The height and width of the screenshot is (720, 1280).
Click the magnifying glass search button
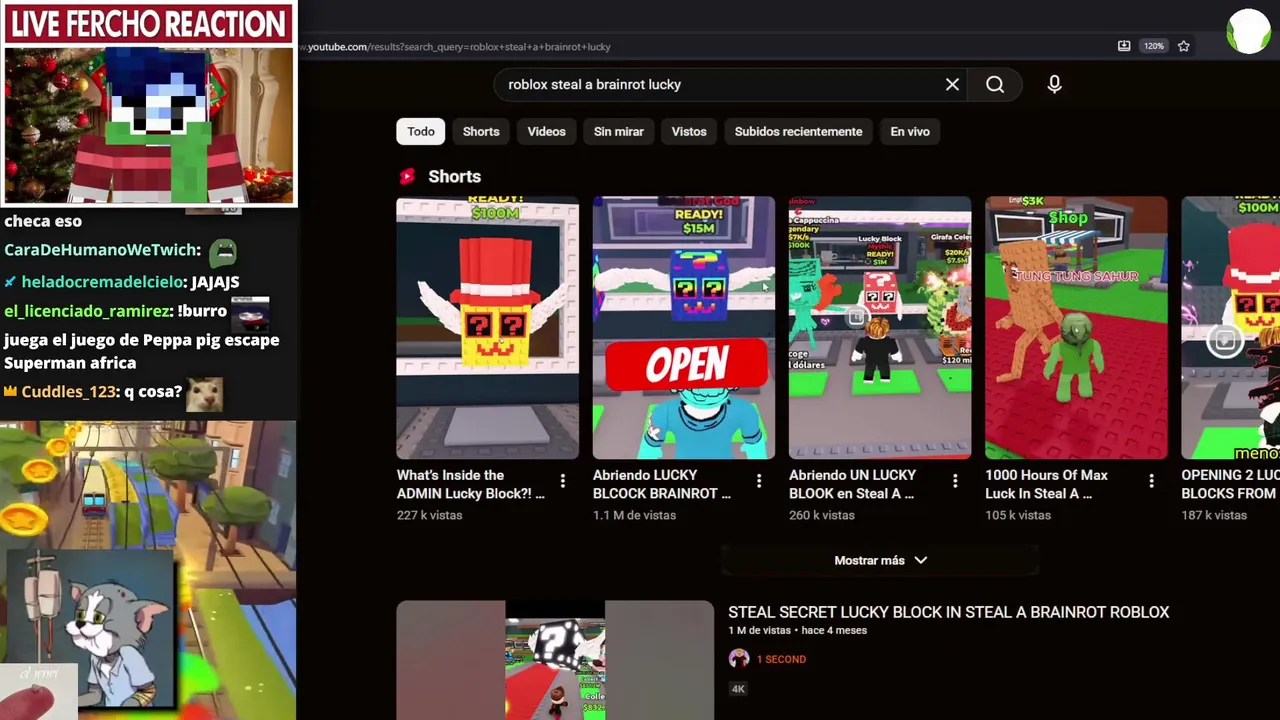(x=995, y=85)
